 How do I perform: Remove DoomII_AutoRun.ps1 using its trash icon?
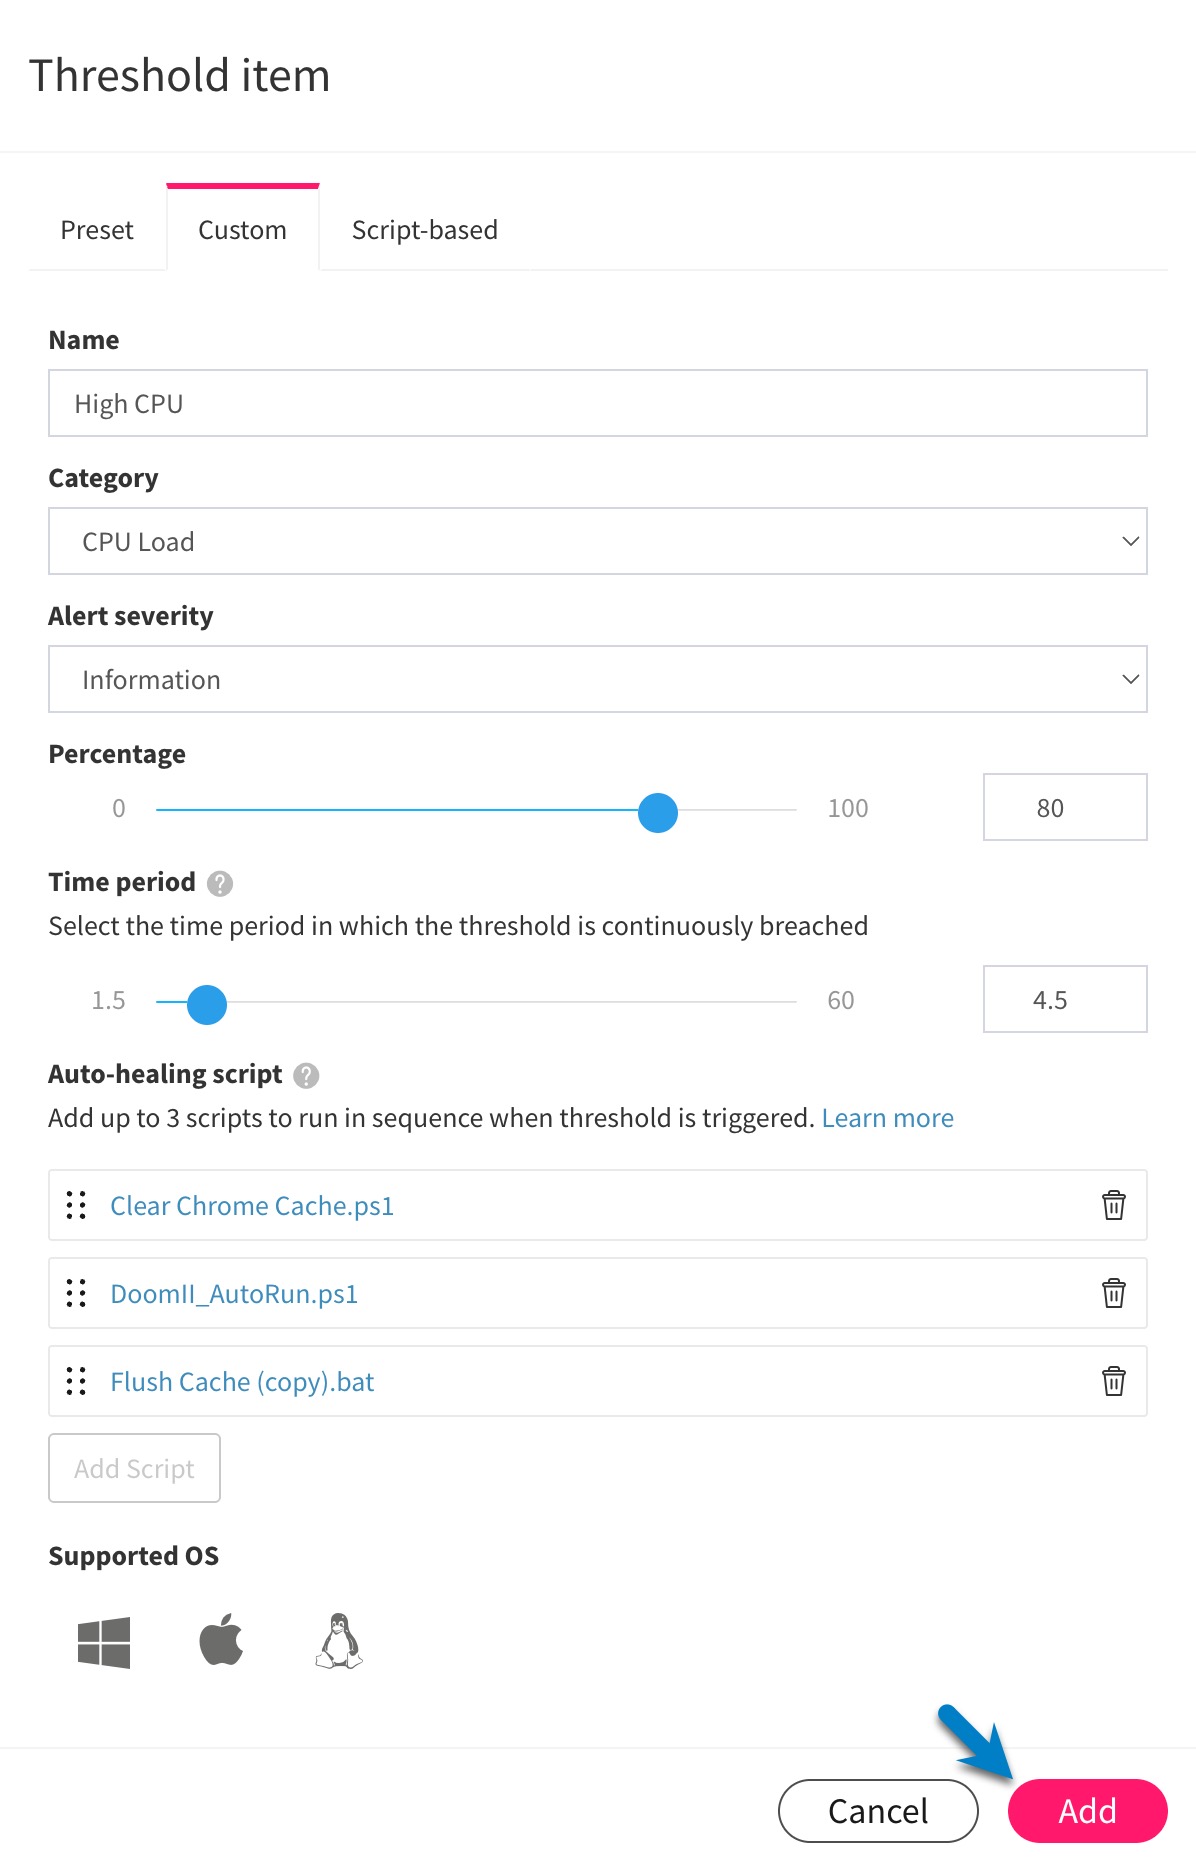pyautogui.click(x=1112, y=1294)
